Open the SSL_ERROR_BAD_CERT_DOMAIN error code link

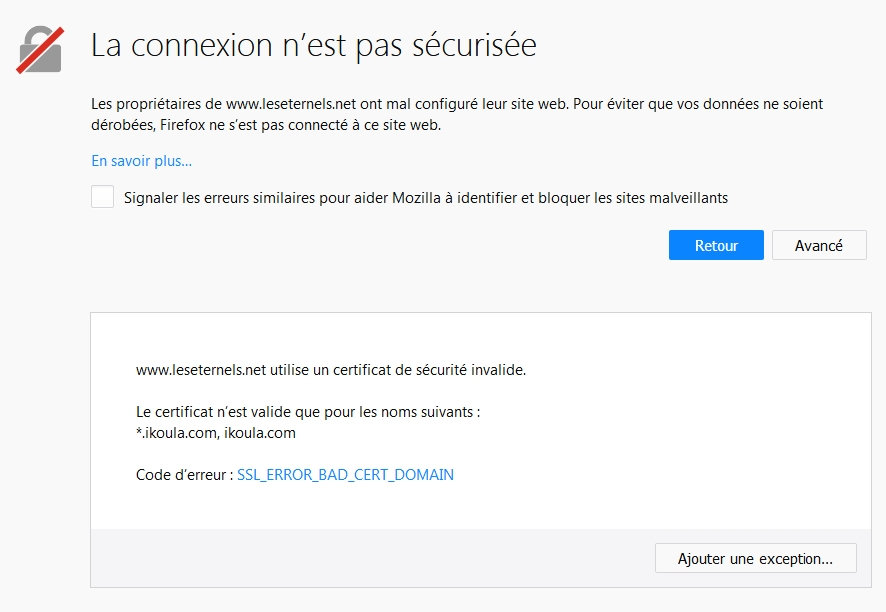coord(345,474)
